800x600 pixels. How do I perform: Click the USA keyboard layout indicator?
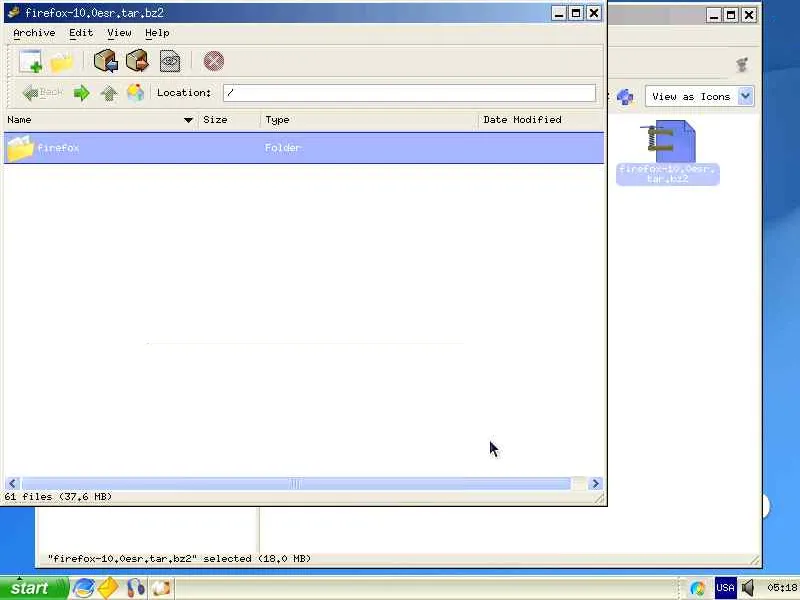click(x=725, y=588)
